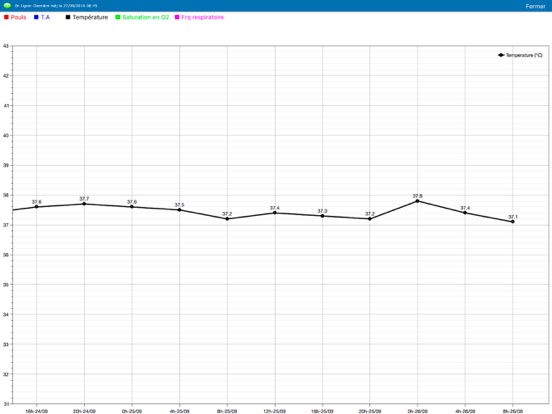The height and width of the screenshot is (414, 552).
Task: Click the 4h-26/09 axis label
Action: (465, 411)
